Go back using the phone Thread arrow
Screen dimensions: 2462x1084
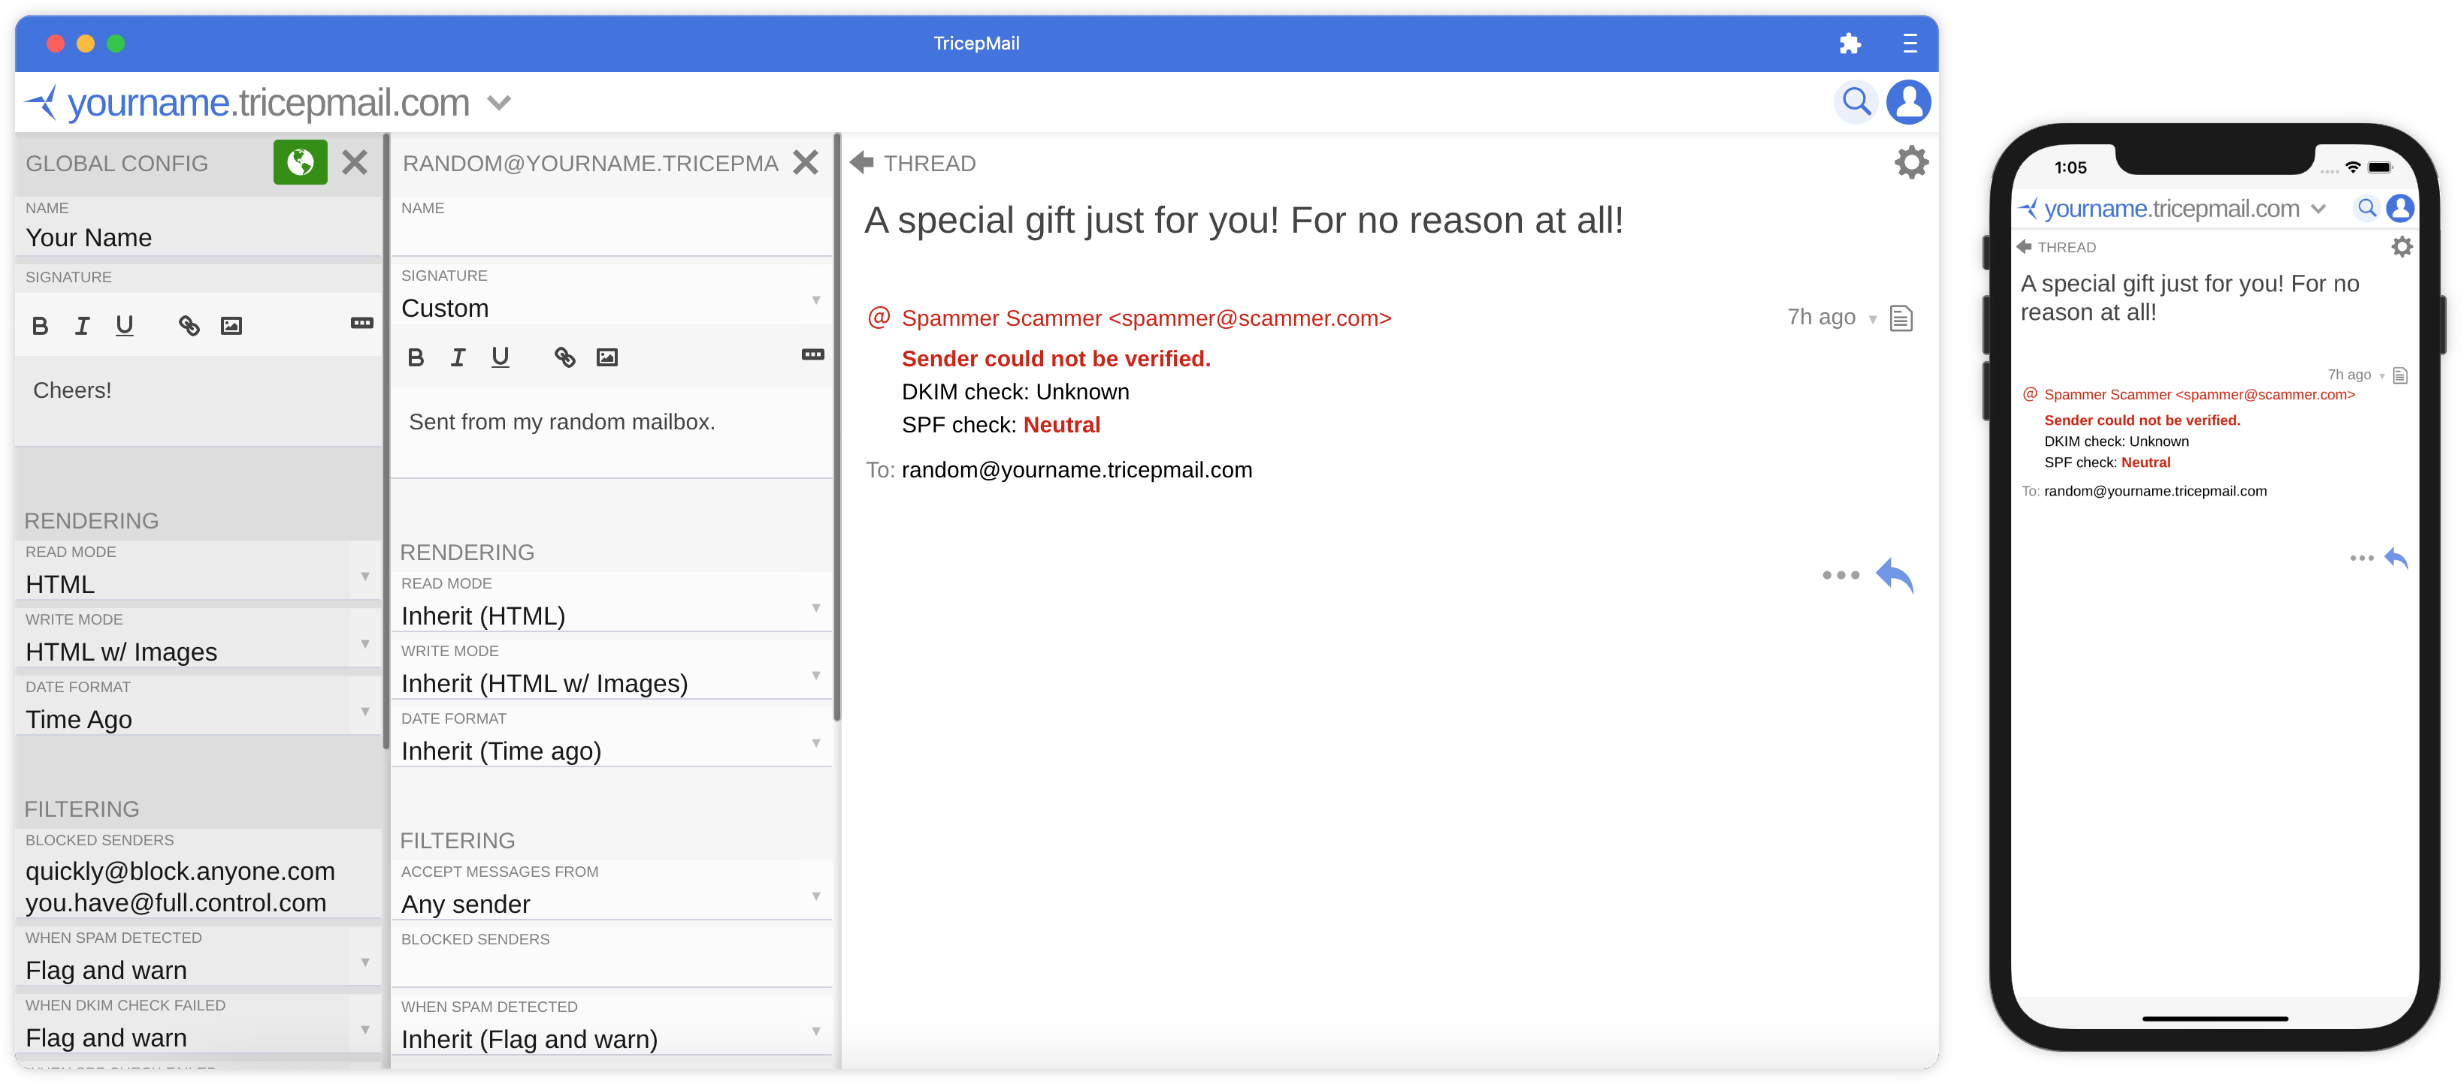coord(2024,246)
